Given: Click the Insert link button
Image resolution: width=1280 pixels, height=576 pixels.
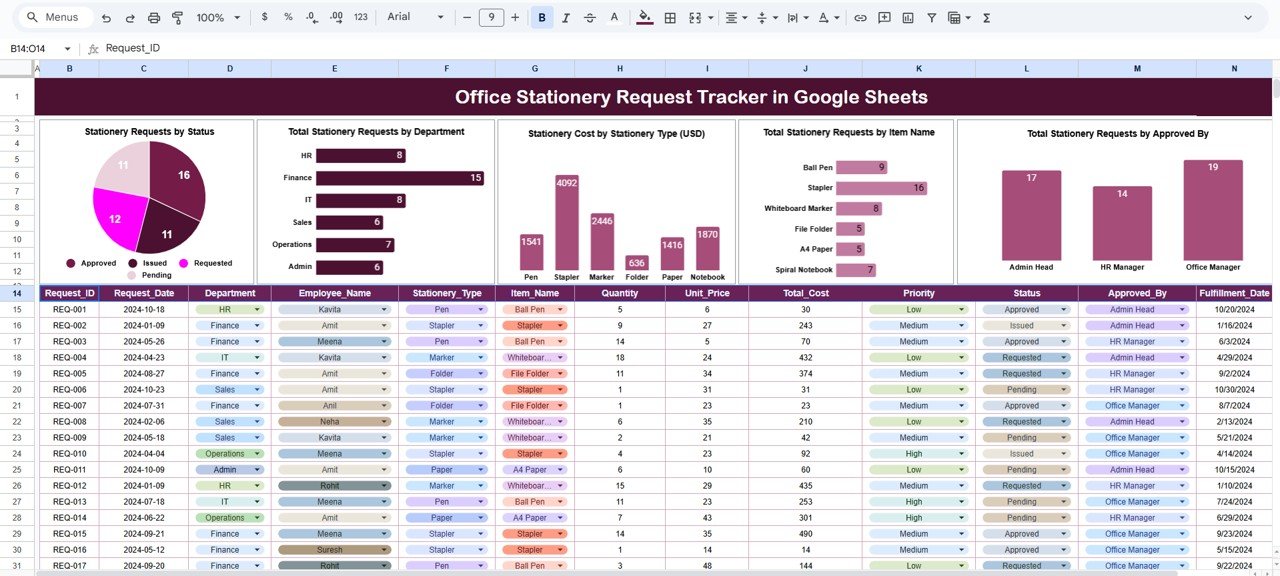Looking at the screenshot, I should 860,18.
